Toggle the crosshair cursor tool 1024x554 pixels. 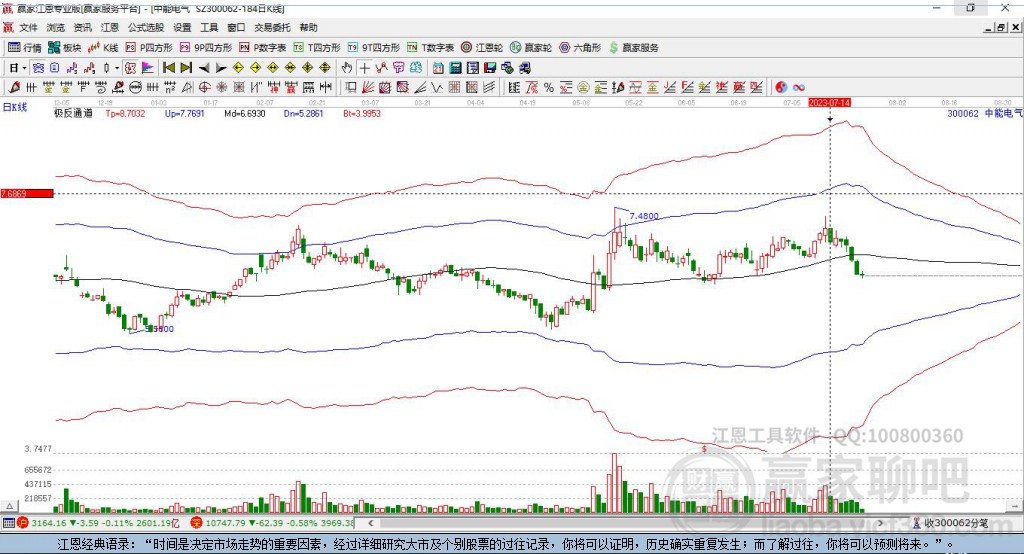(x=364, y=68)
